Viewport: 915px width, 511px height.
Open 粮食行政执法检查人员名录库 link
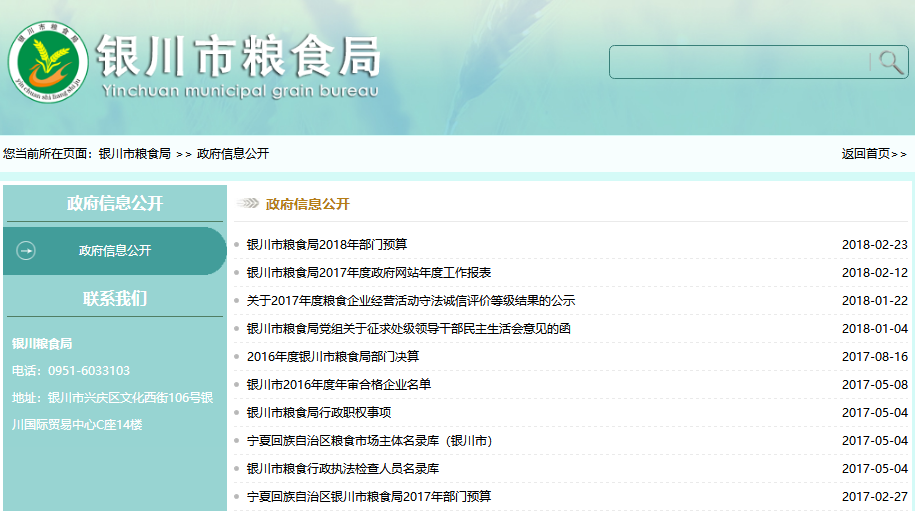pyautogui.click(x=343, y=469)
